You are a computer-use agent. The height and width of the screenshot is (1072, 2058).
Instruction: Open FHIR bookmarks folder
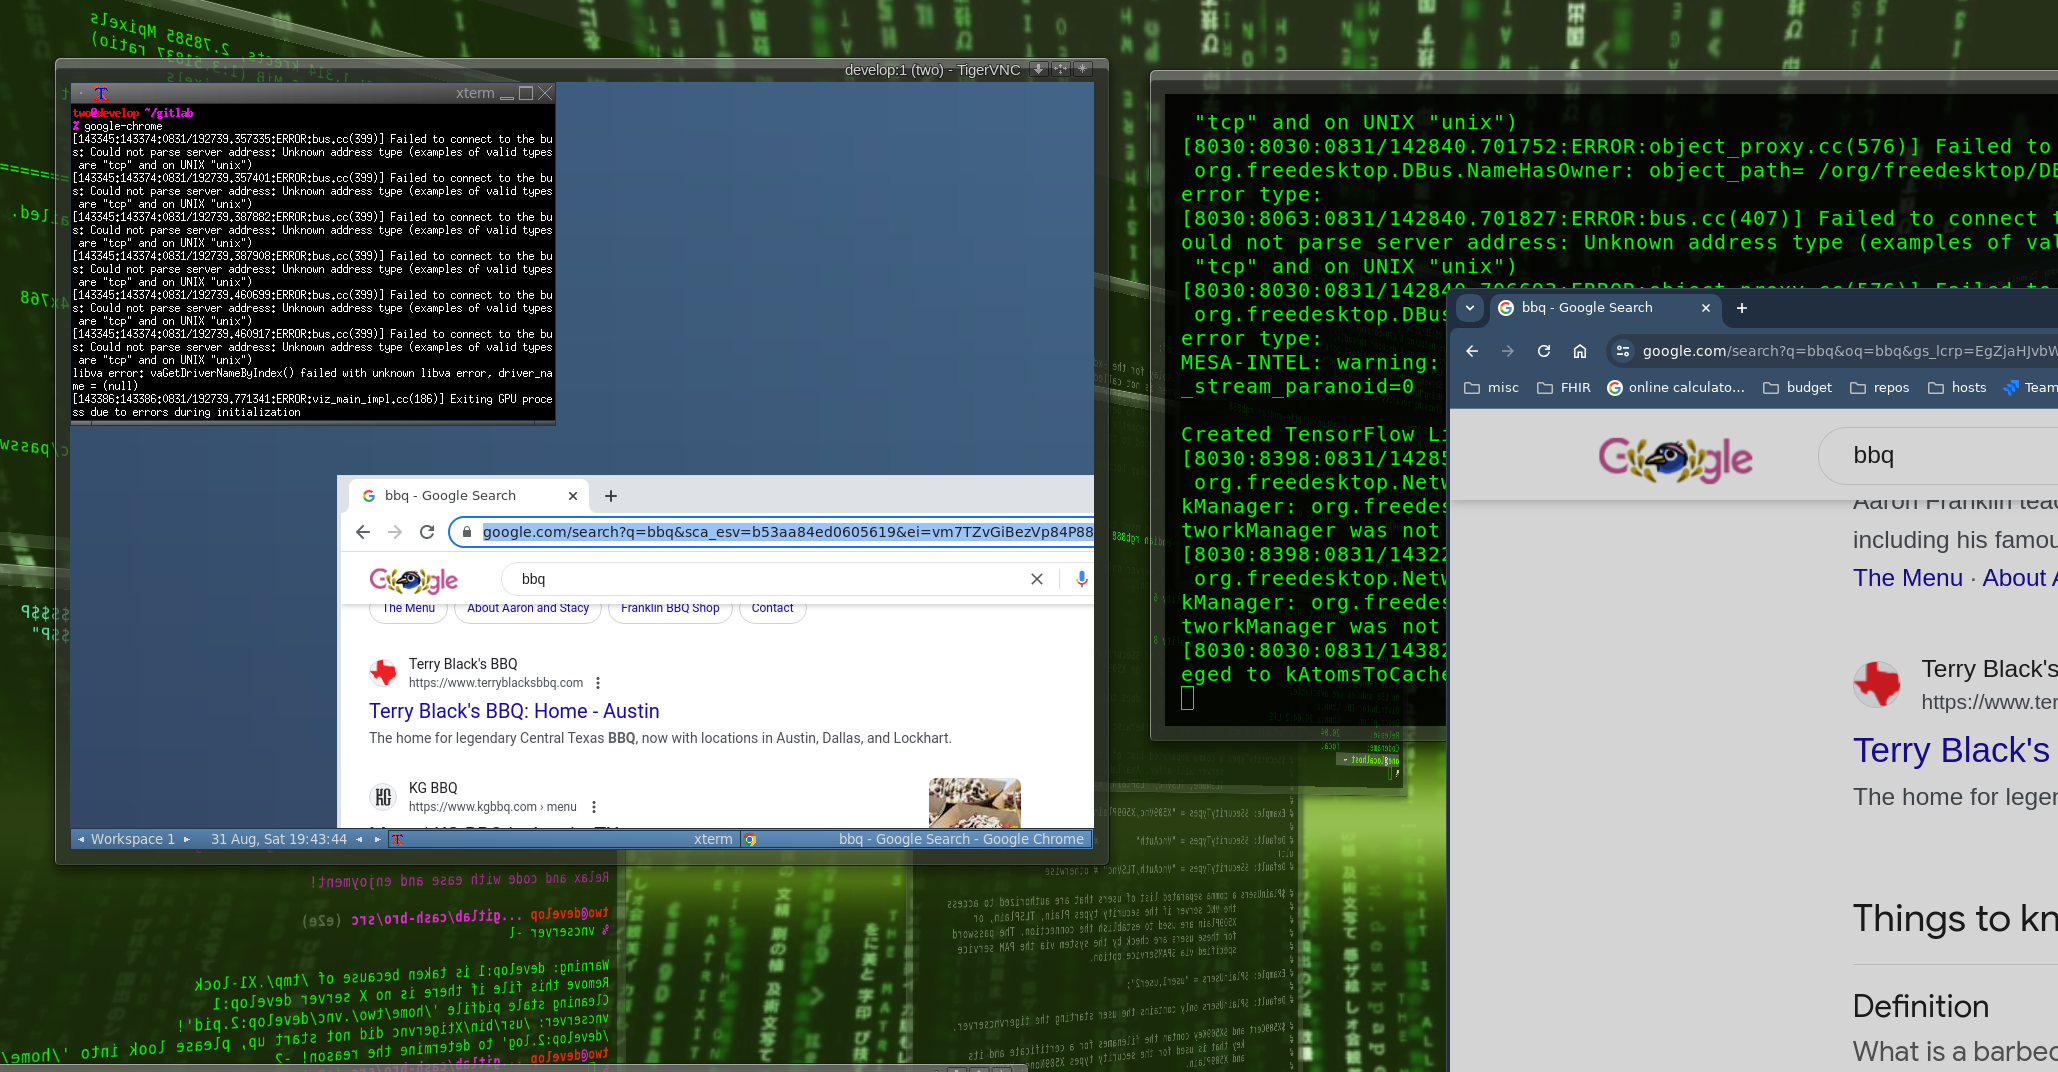coord(1564,388)
